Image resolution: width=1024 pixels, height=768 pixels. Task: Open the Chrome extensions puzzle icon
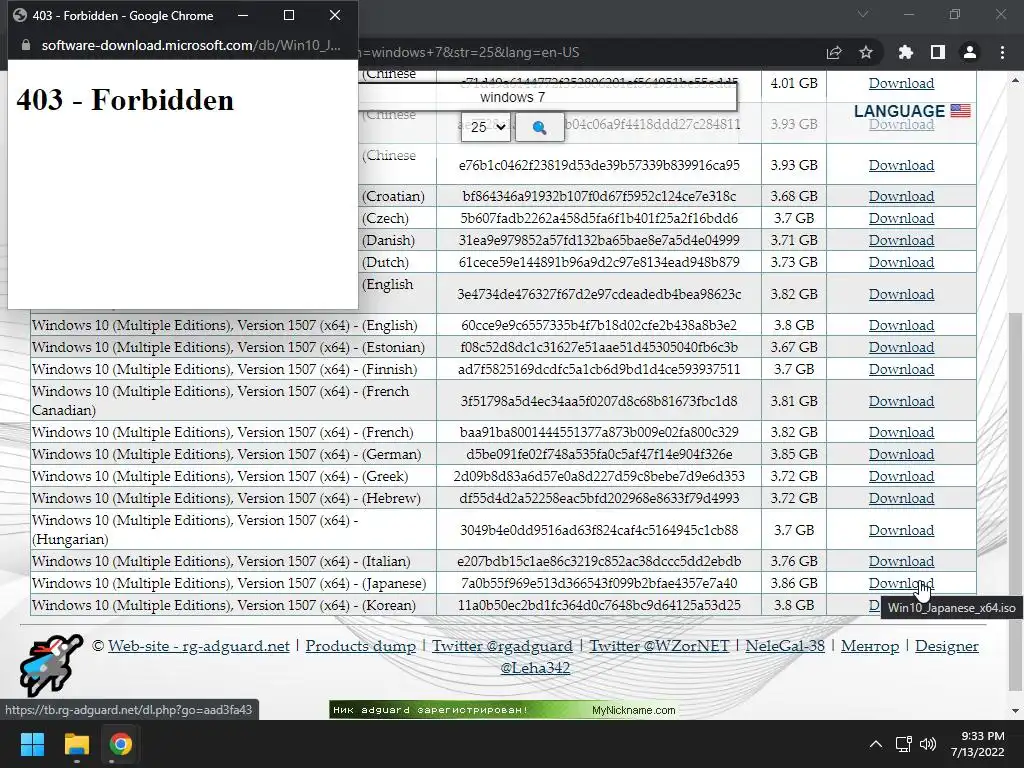pyautogui.click(x=905, y=52)
